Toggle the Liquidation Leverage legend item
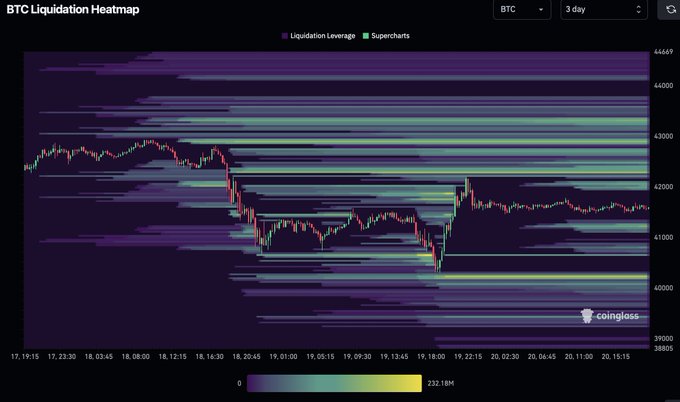The width and height of the screenshot is (680, 402). [x=318, y=36]
